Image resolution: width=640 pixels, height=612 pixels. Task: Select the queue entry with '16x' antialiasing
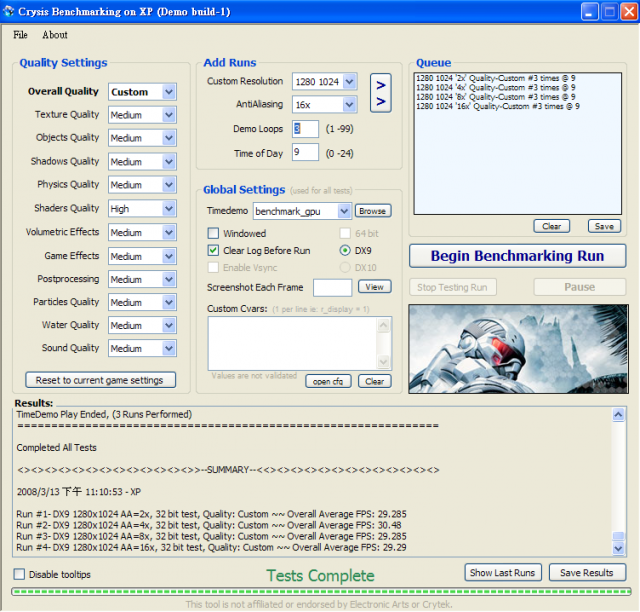(x=498, y=106)
